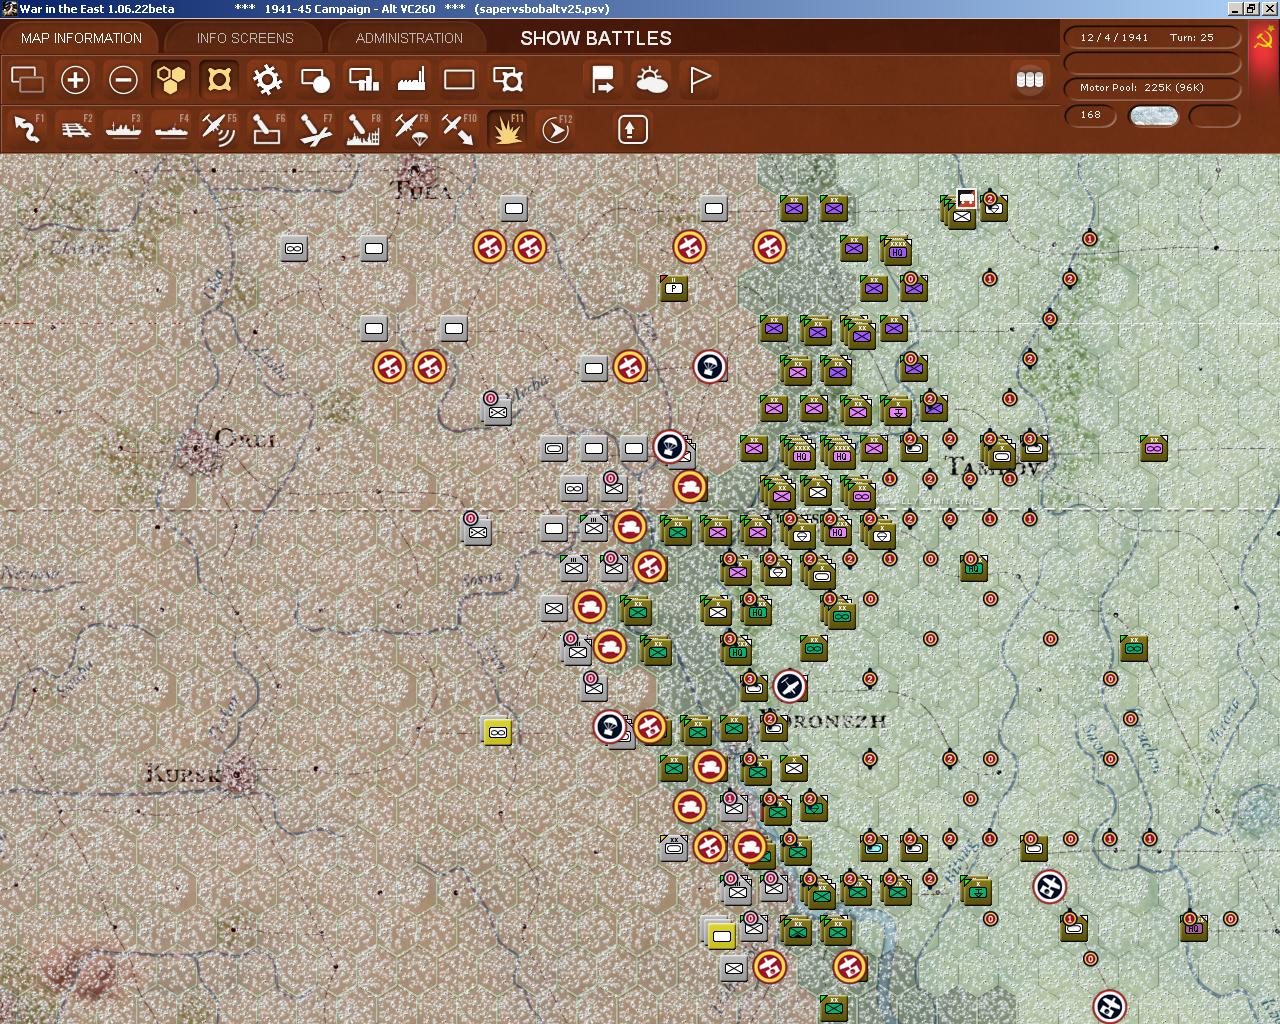Click the Motor Pool 225K readout
Image resolution: width=1280 pixels, height=1024 pixels.
pyautogui.click(x=1153, y=88)
